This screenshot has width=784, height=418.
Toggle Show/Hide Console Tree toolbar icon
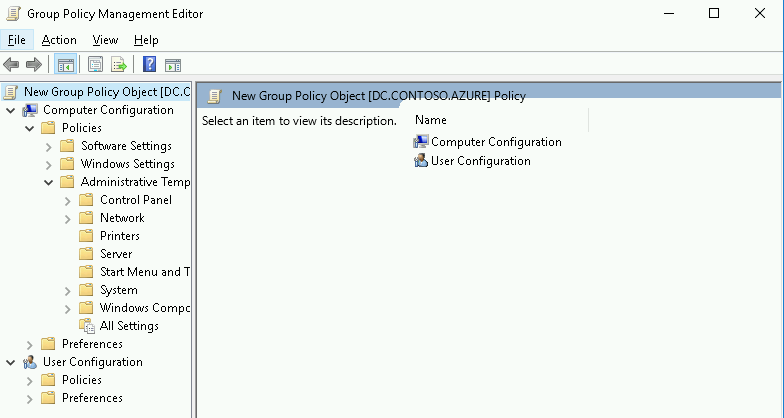(x=66, y=64)
